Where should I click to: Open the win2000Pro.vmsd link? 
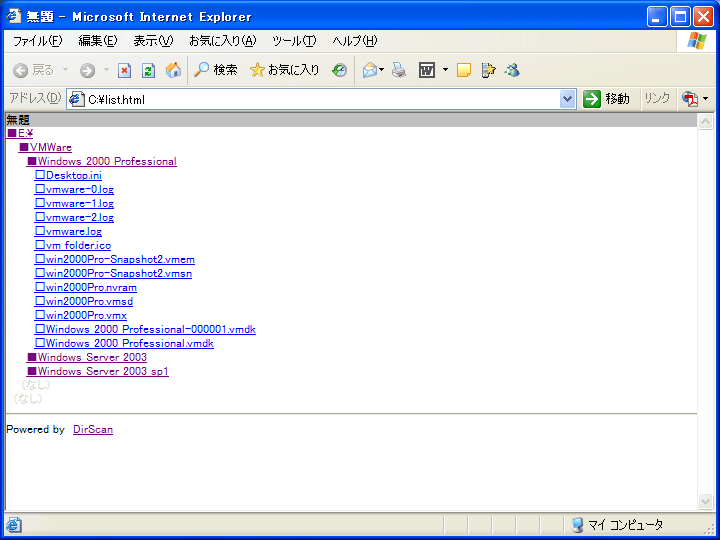84,302
